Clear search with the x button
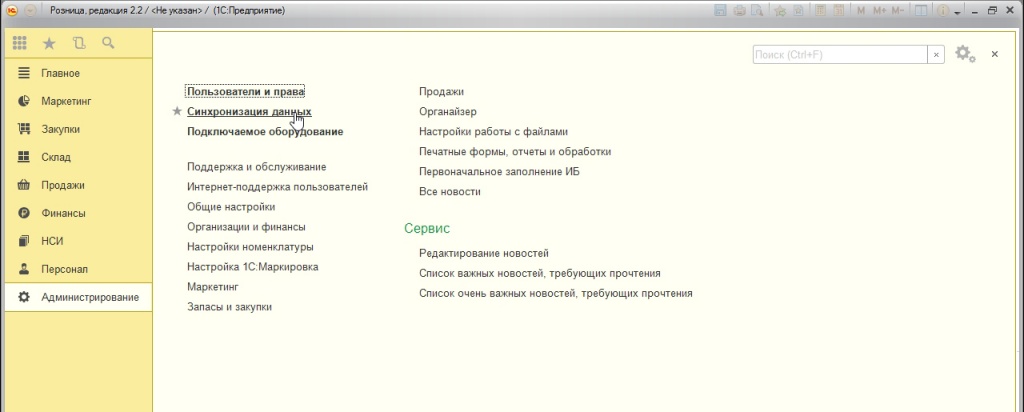Image resolution: width=1024 pixels, height=412 pixels. coord(936,54)
